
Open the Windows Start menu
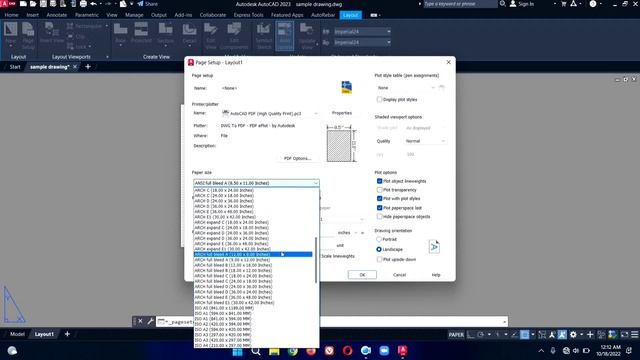[237, 351]
